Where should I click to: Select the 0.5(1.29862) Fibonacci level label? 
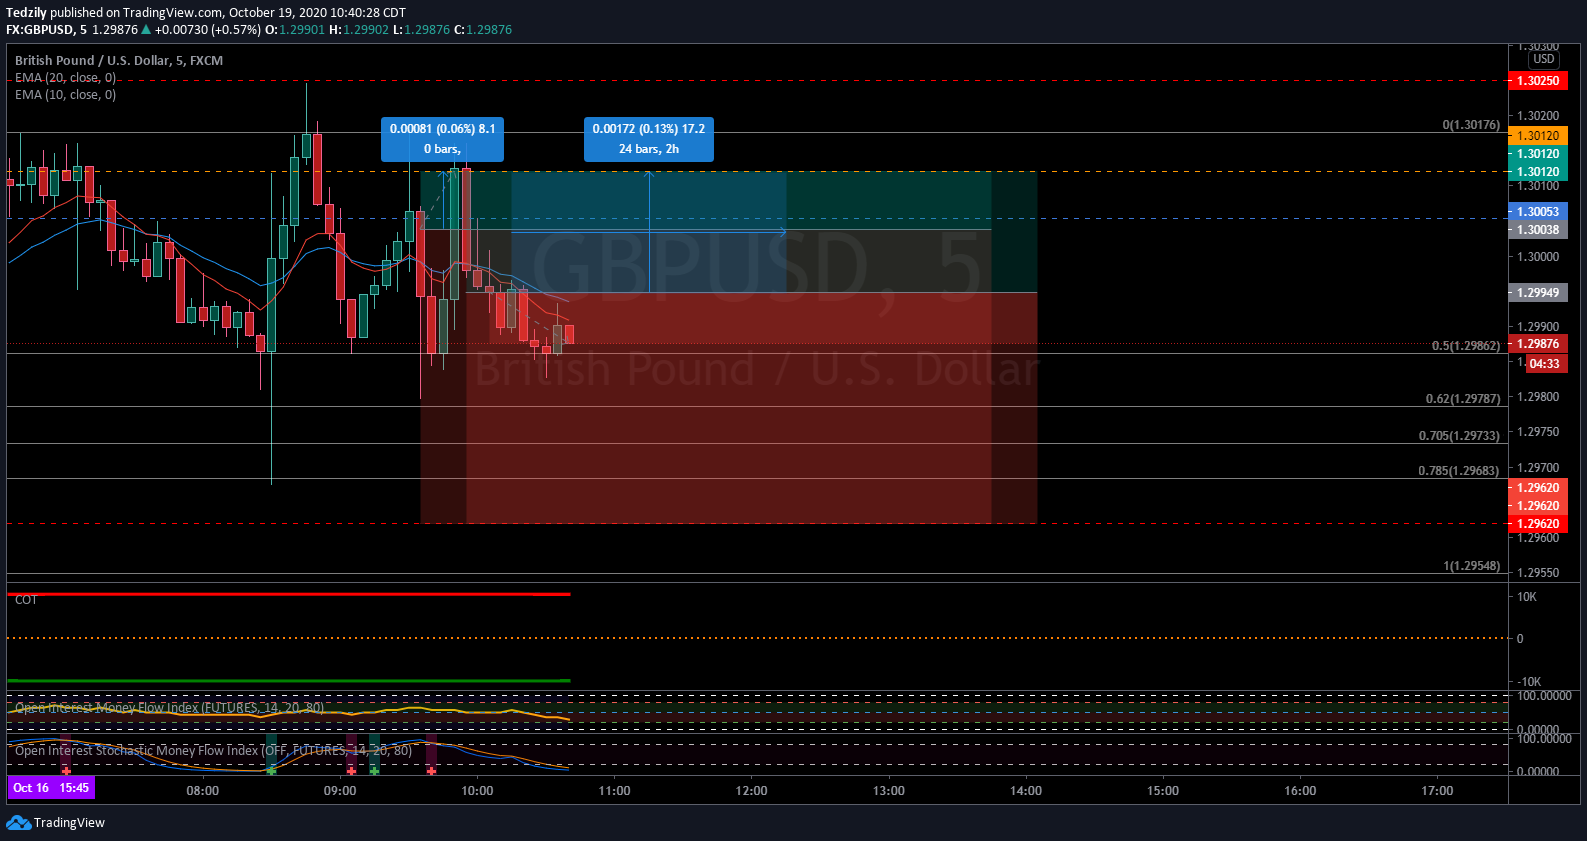coord(1466,346)
